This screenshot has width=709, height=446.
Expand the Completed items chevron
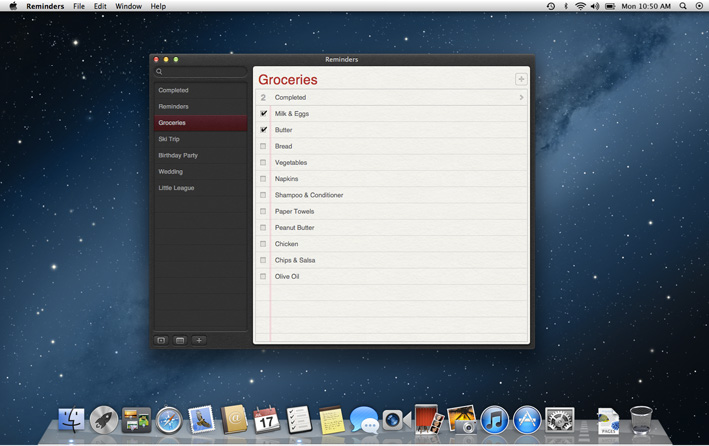tap(521, 98)
